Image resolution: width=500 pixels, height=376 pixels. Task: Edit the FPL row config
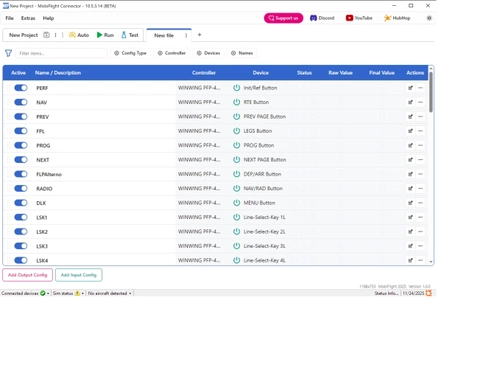coord(410,131)
